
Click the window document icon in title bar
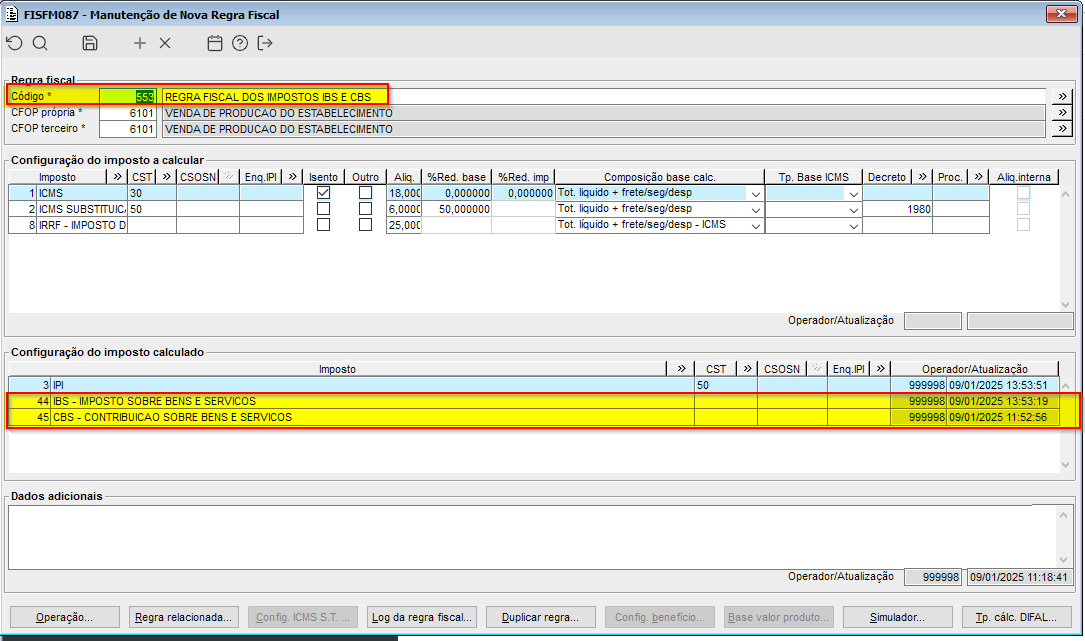point(12,14)
